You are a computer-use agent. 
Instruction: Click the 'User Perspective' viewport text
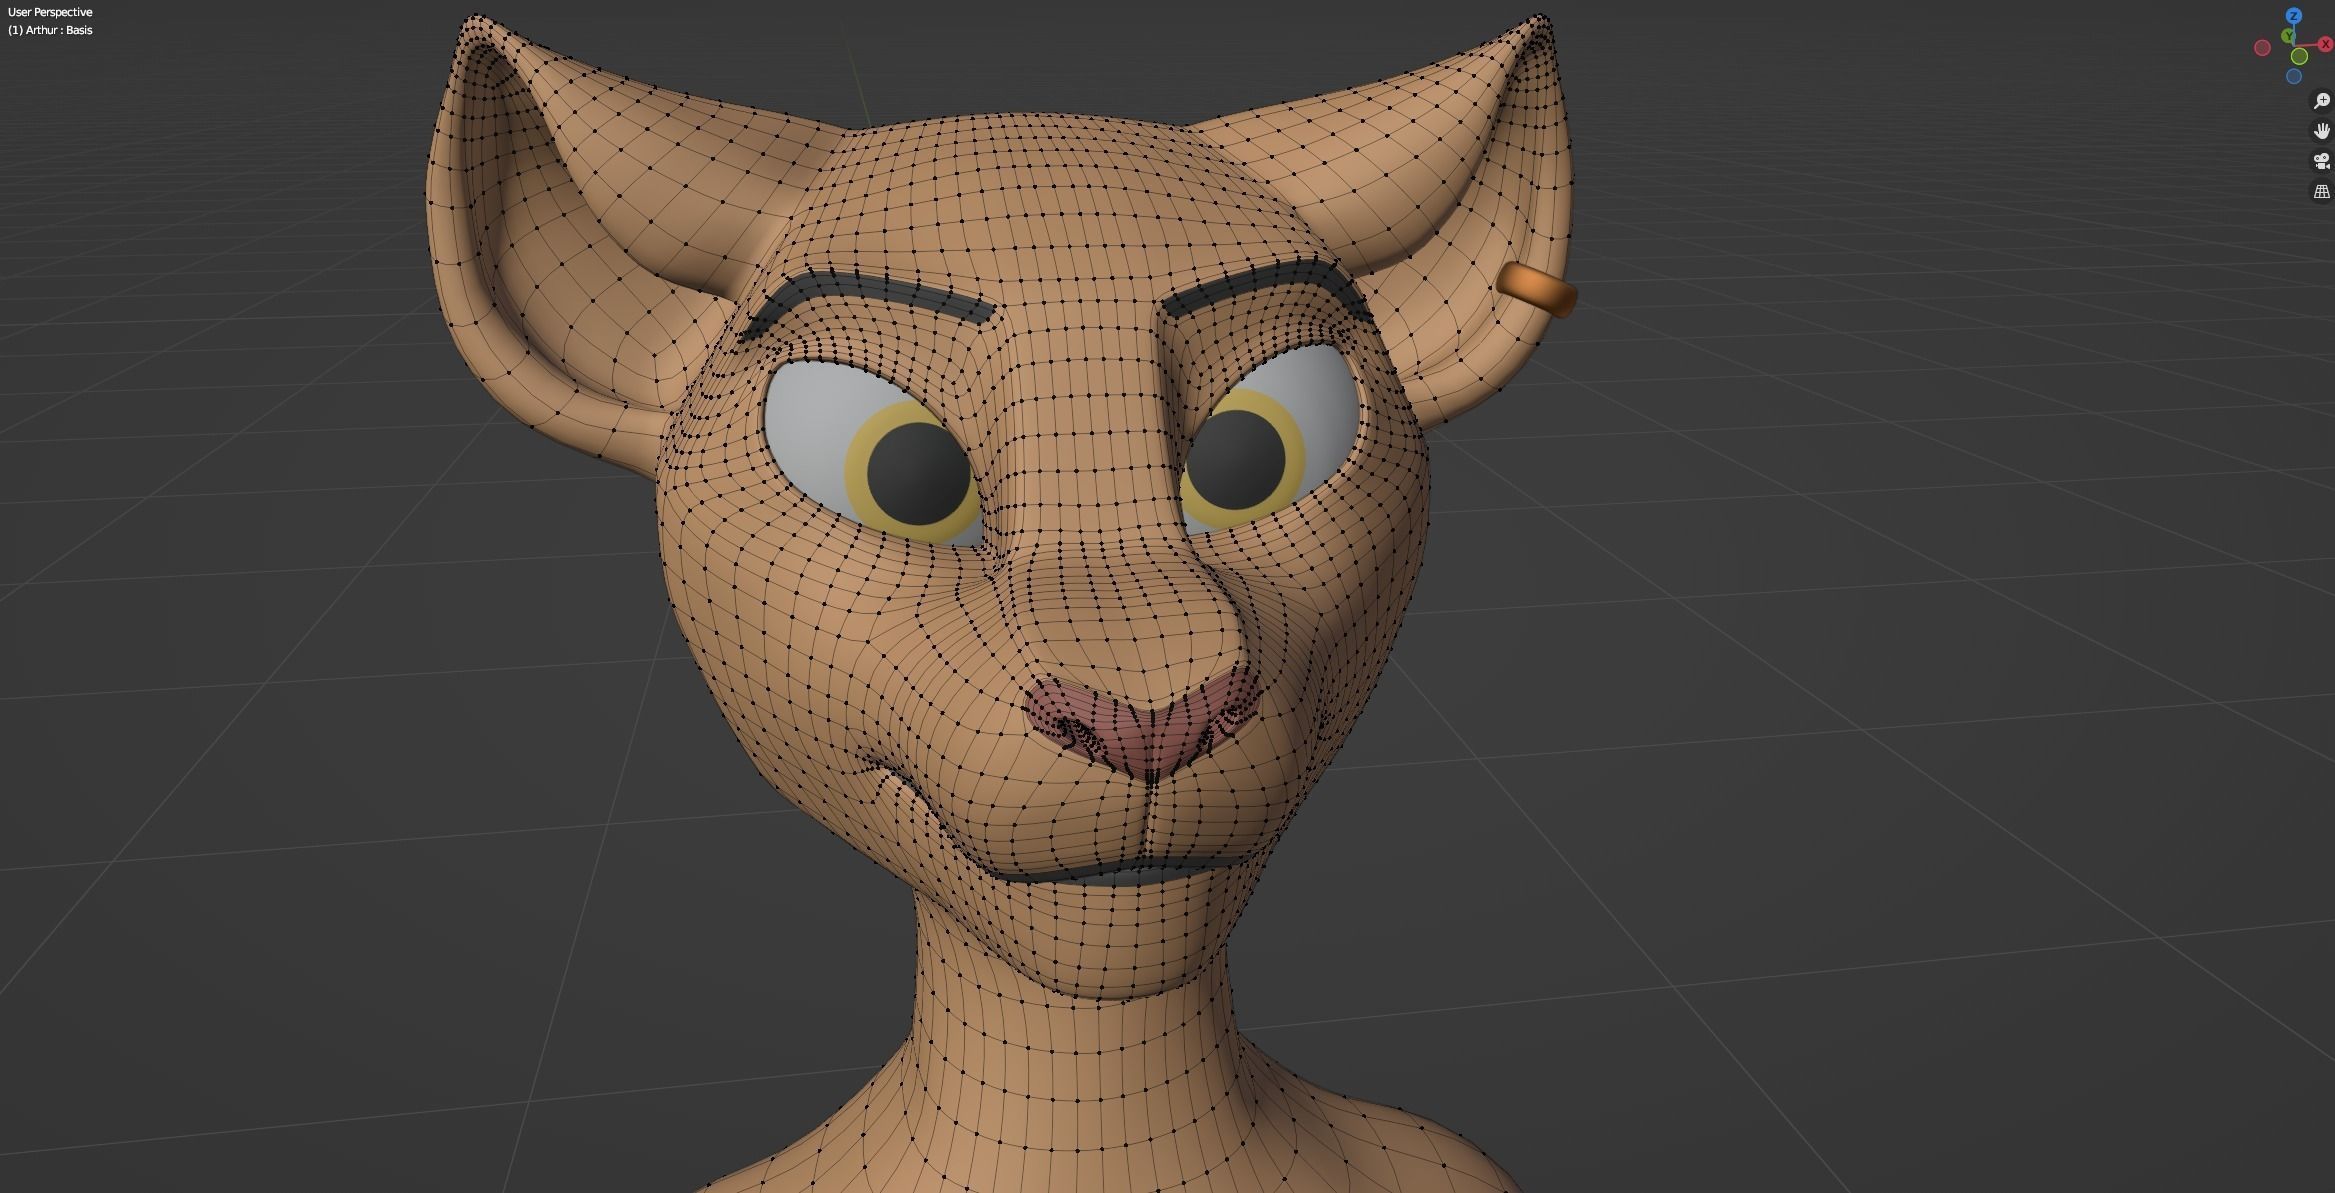50,12
